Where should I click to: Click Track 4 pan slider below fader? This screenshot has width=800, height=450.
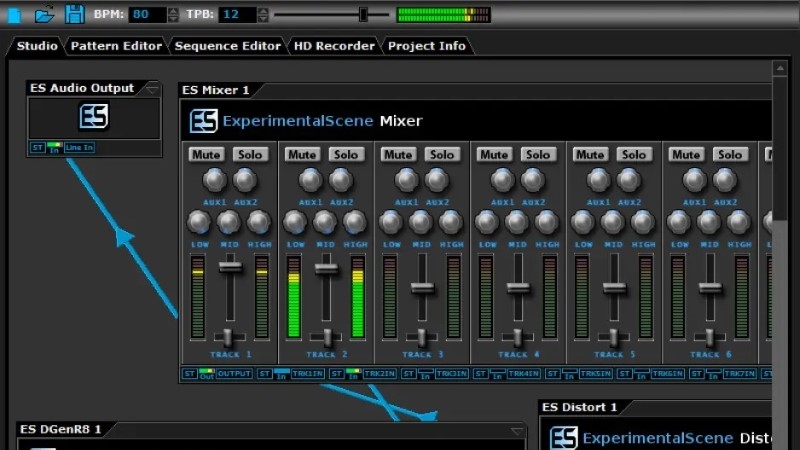(517, 336)
